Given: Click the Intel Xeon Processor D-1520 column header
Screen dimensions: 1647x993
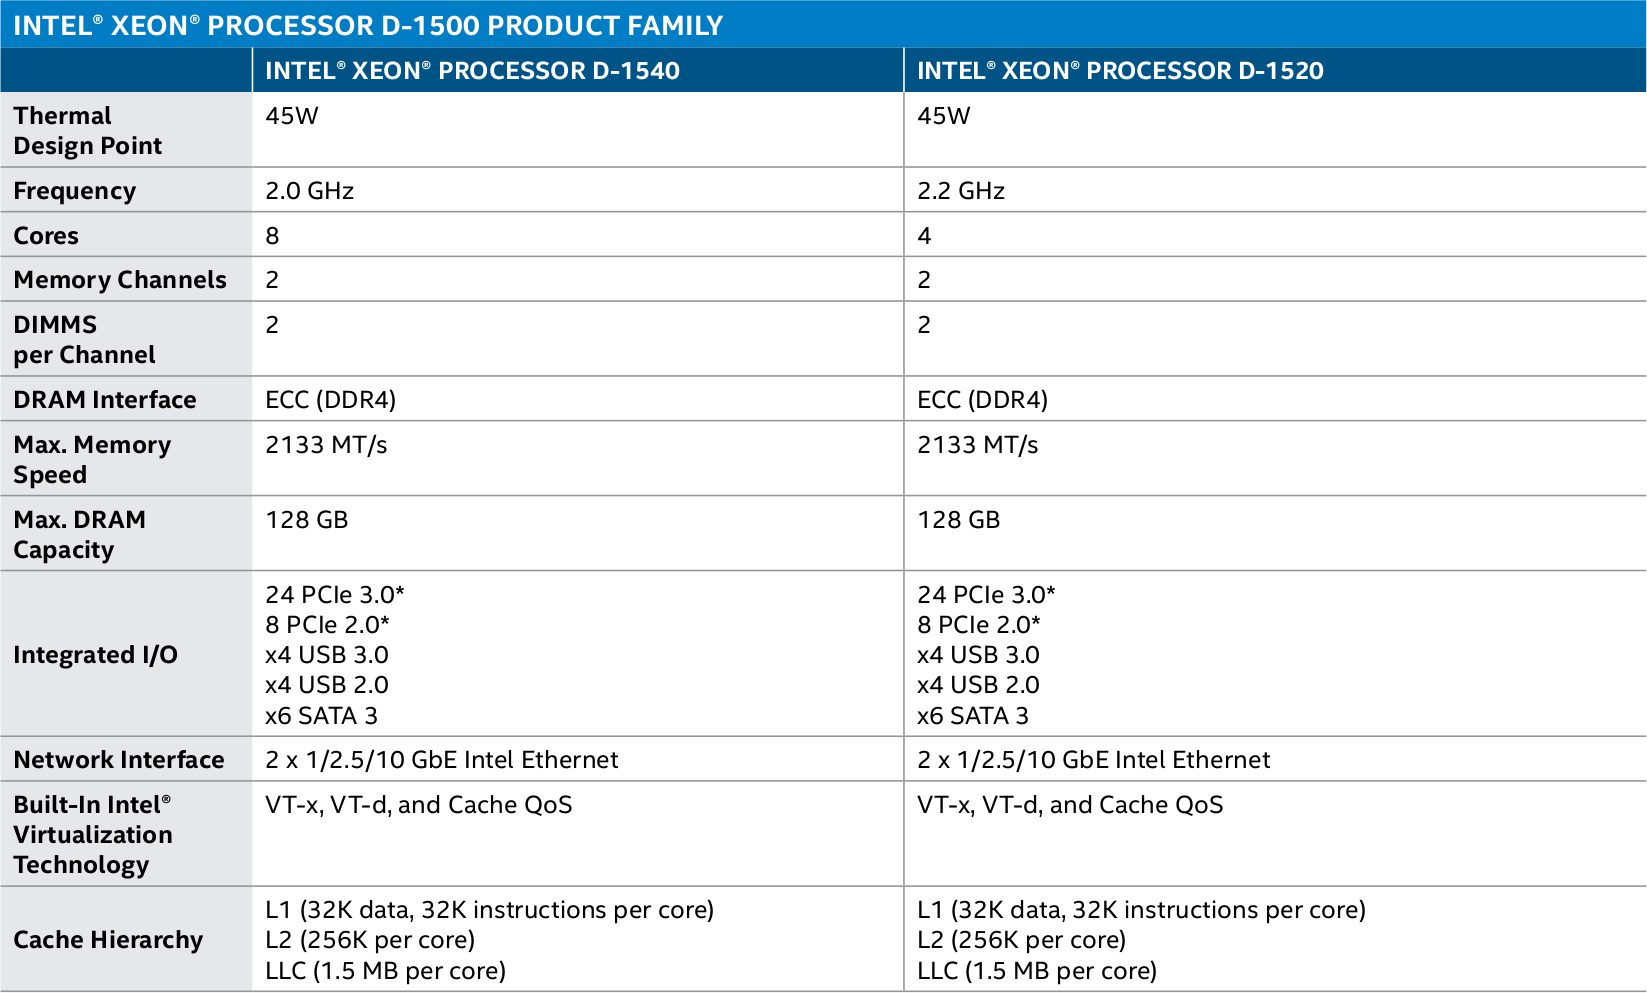Looking at the screenshot, I should (1120, 71).
